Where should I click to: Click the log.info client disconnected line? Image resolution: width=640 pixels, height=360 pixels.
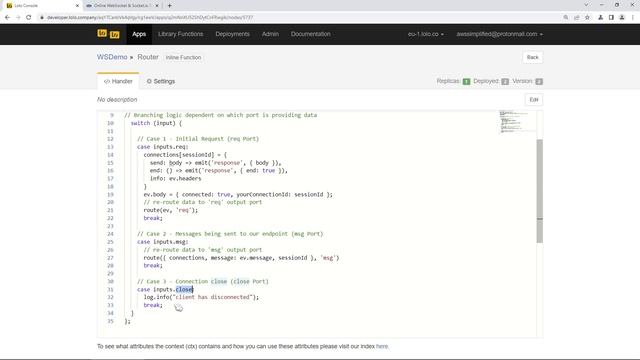tap(201, 297)
